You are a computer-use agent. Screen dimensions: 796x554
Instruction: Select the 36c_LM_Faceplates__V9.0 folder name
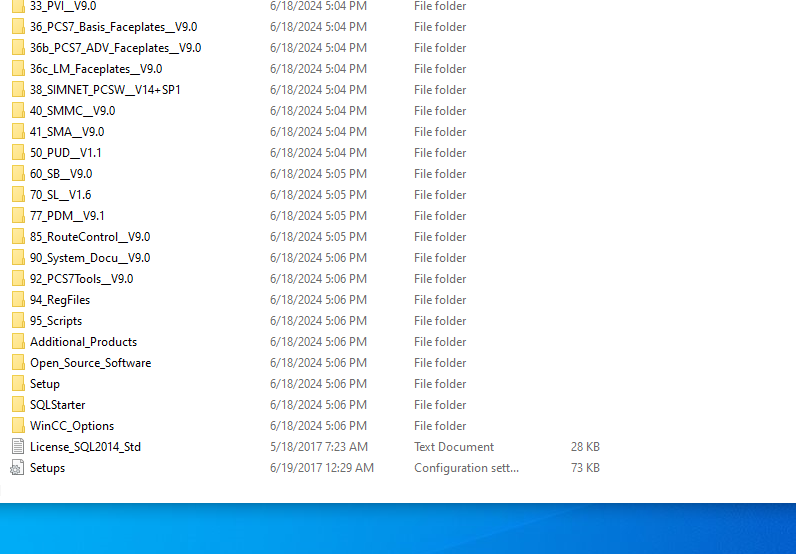pos(96,69)
